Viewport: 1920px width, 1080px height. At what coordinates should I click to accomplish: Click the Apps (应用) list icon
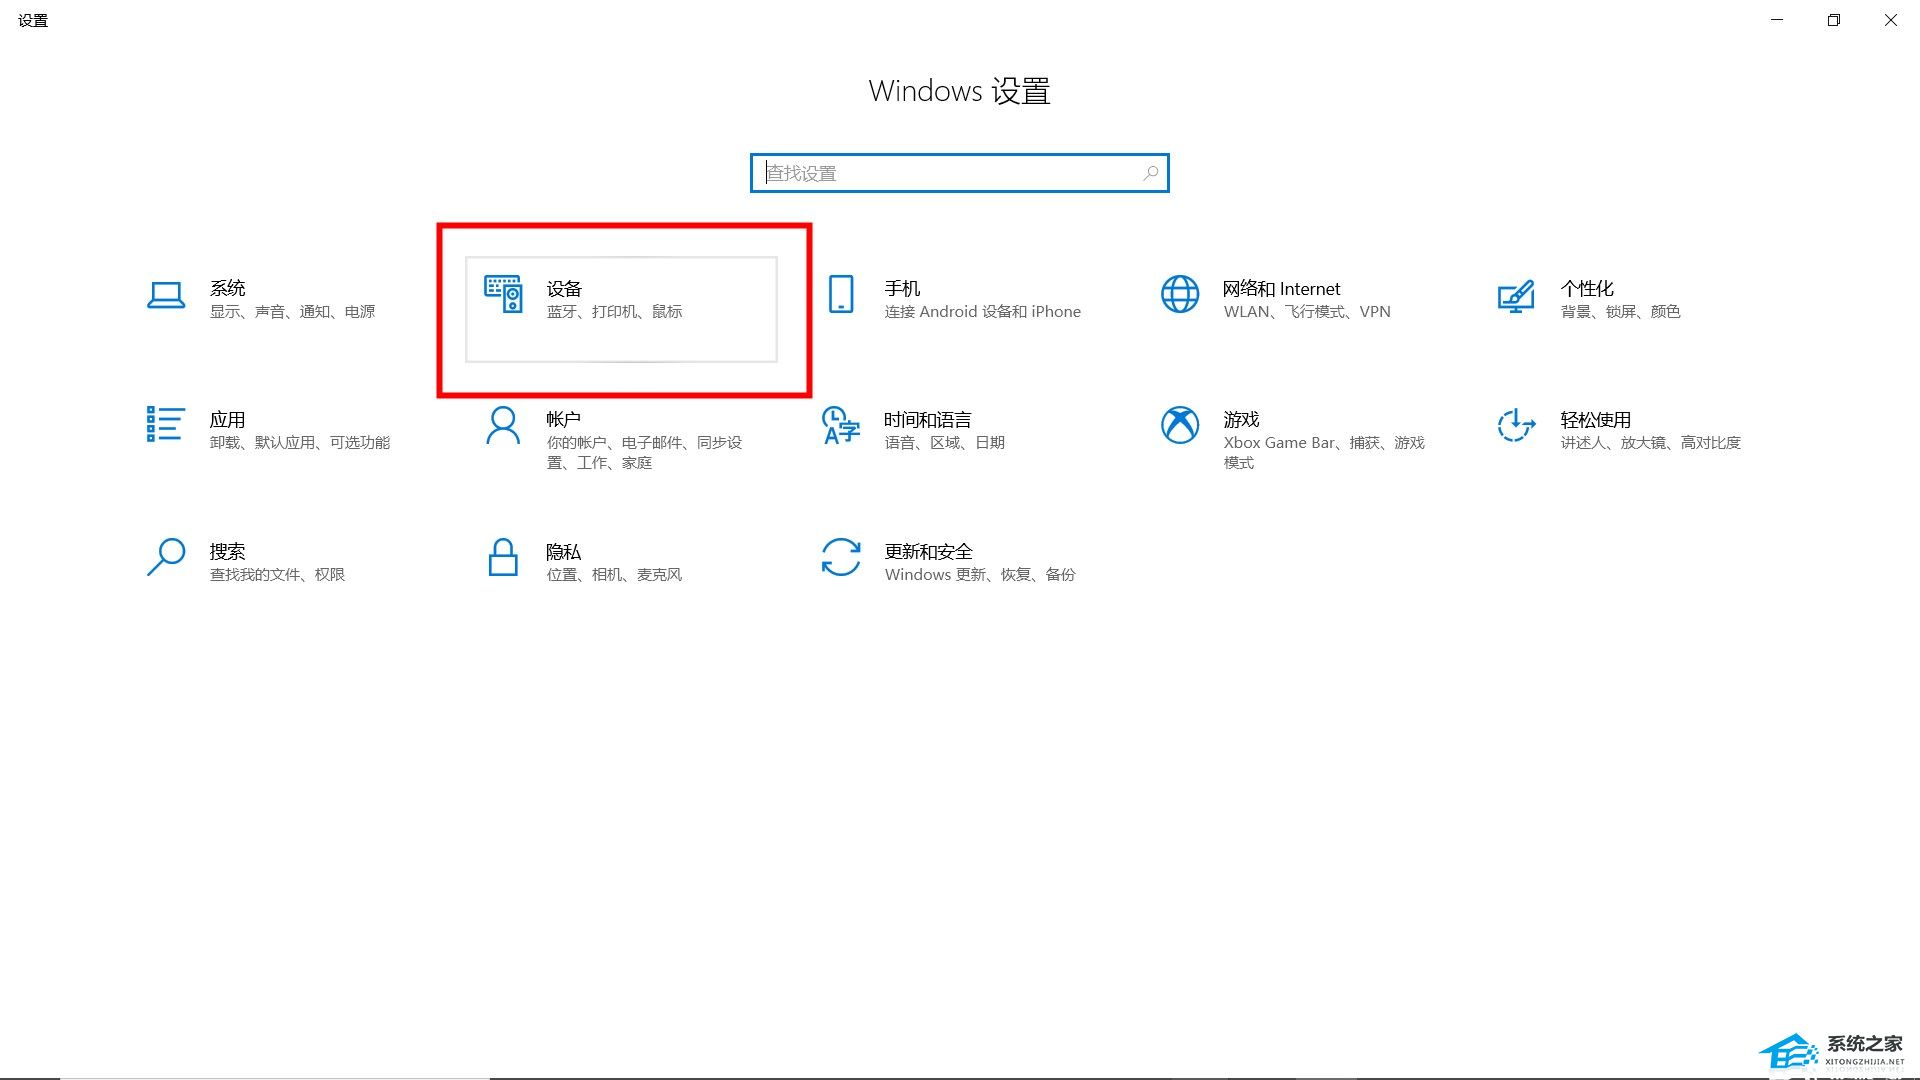point(165,424)
